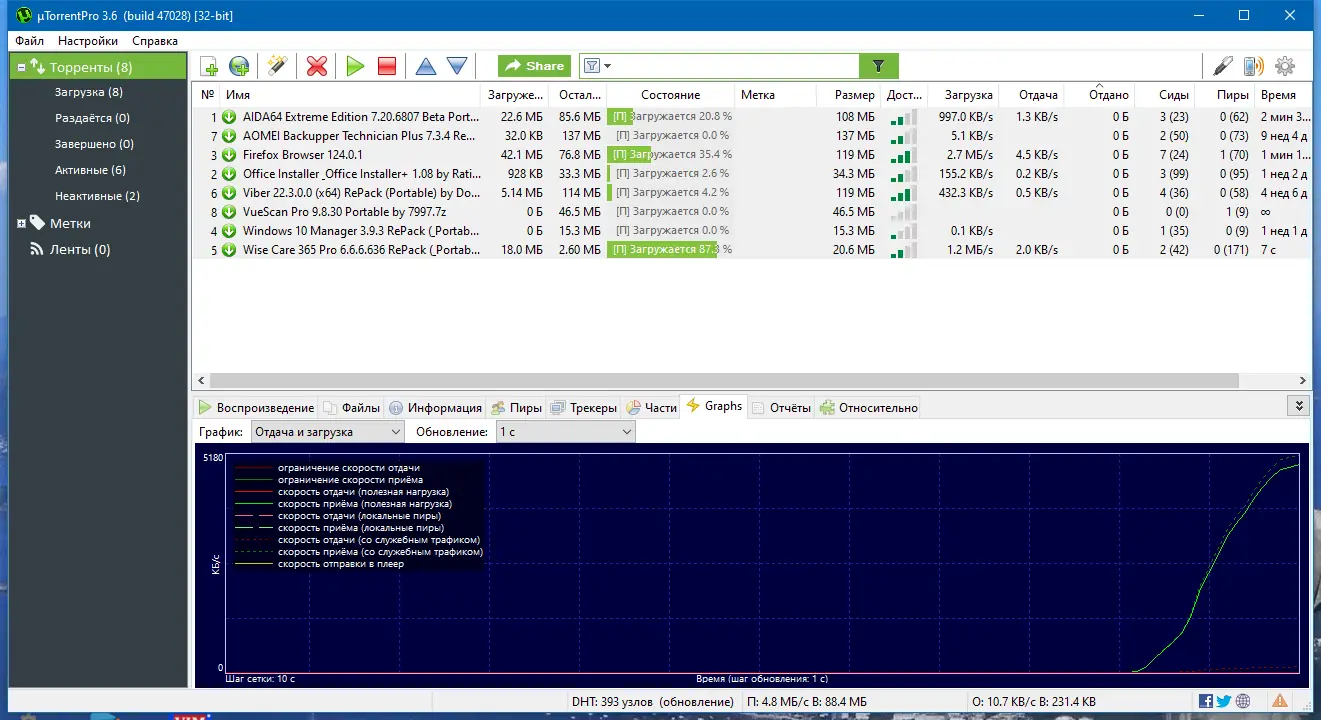Viewport: 1321px width, 720px height.
Task: Open the Настройки menu
Action: coord(88,41)
